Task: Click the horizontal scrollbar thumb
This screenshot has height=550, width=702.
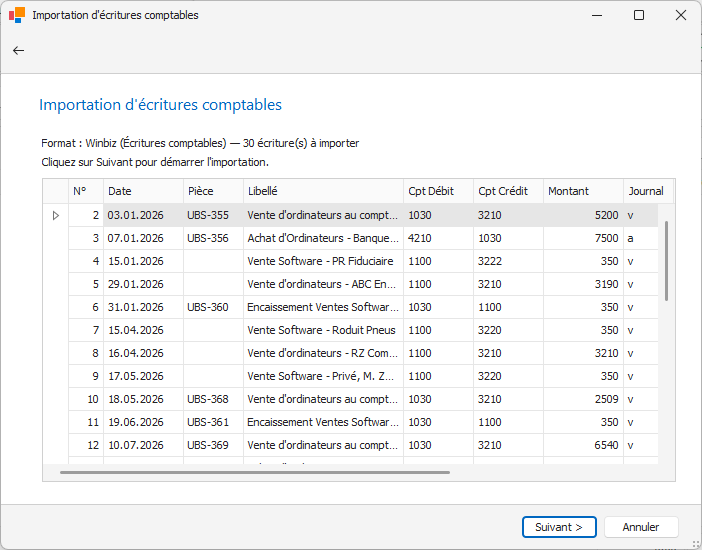Action: tap(240, 472)
